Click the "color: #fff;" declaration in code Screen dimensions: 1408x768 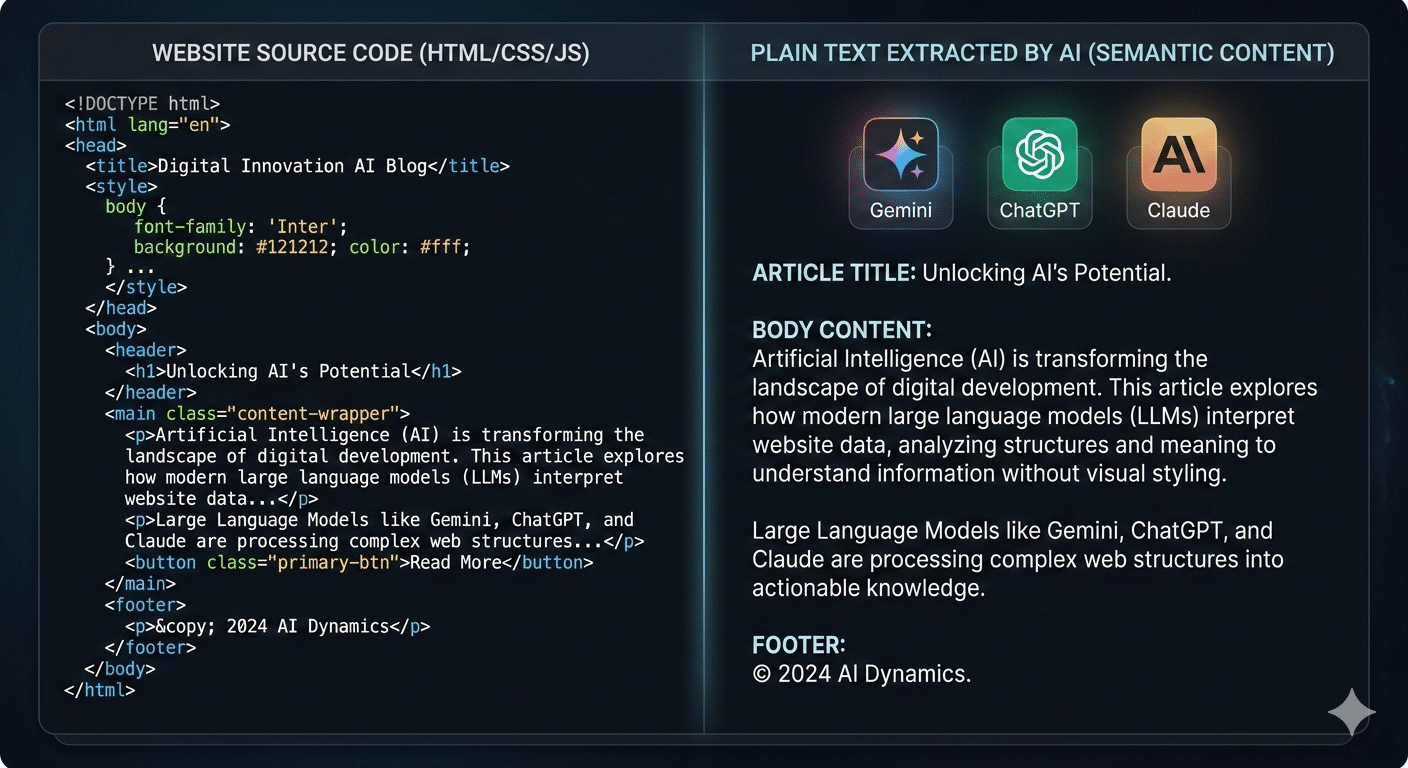pyautogui.click(x=409, y=247)
